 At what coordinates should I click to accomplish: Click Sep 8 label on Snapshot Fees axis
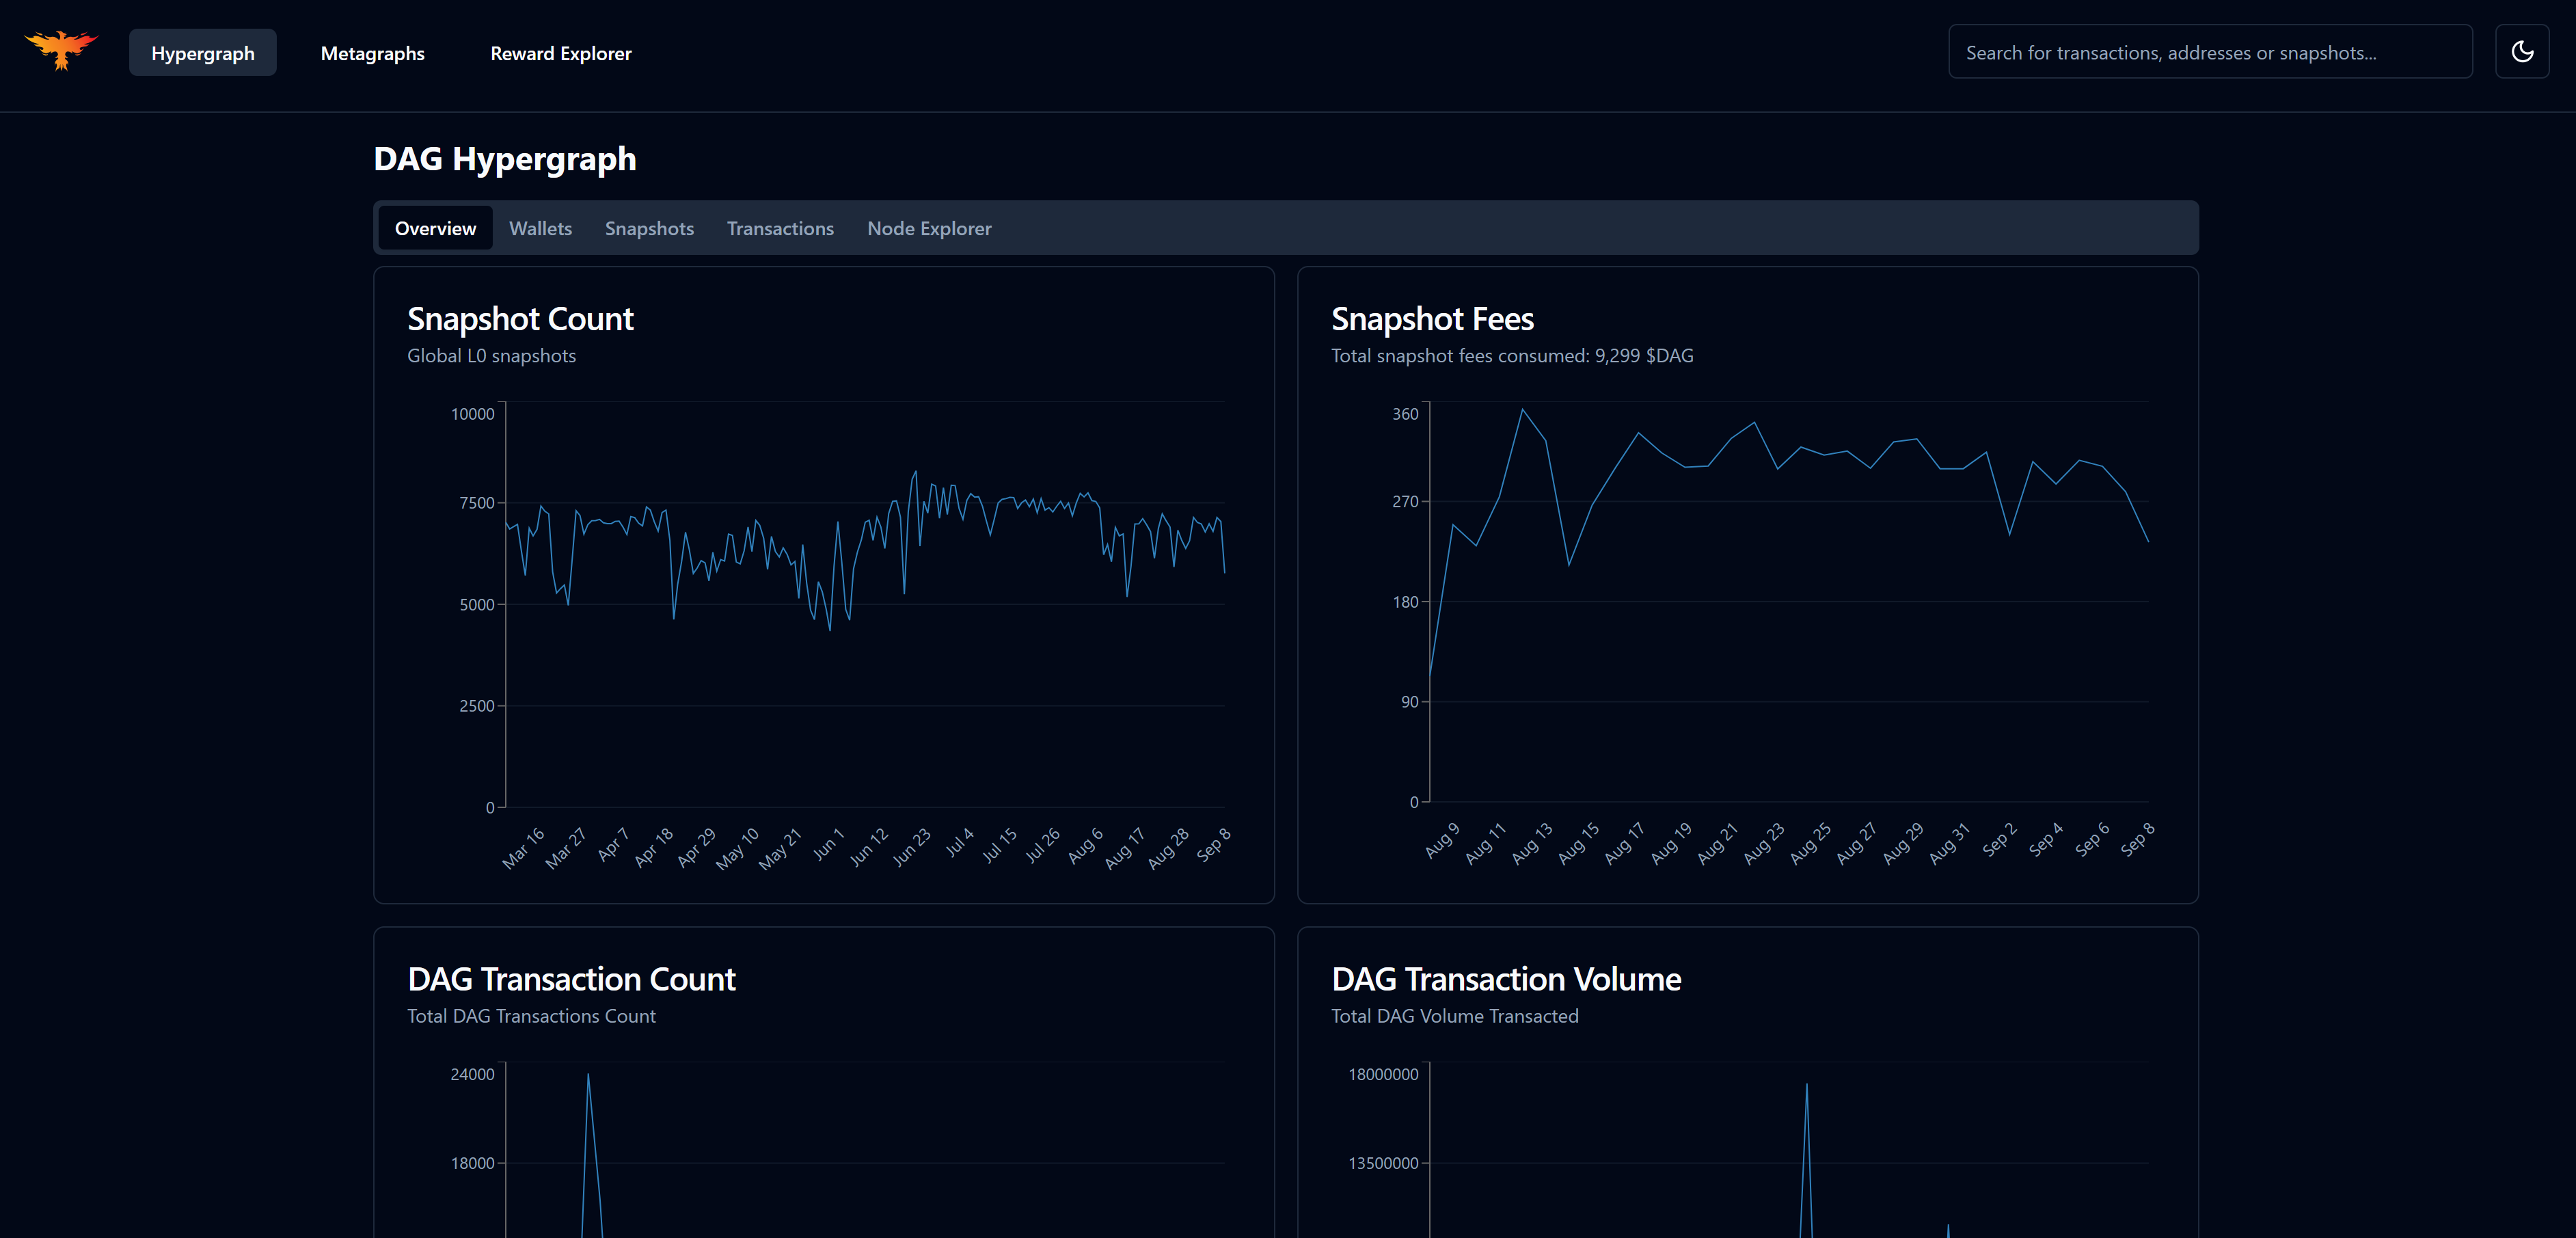[2137, 839]
